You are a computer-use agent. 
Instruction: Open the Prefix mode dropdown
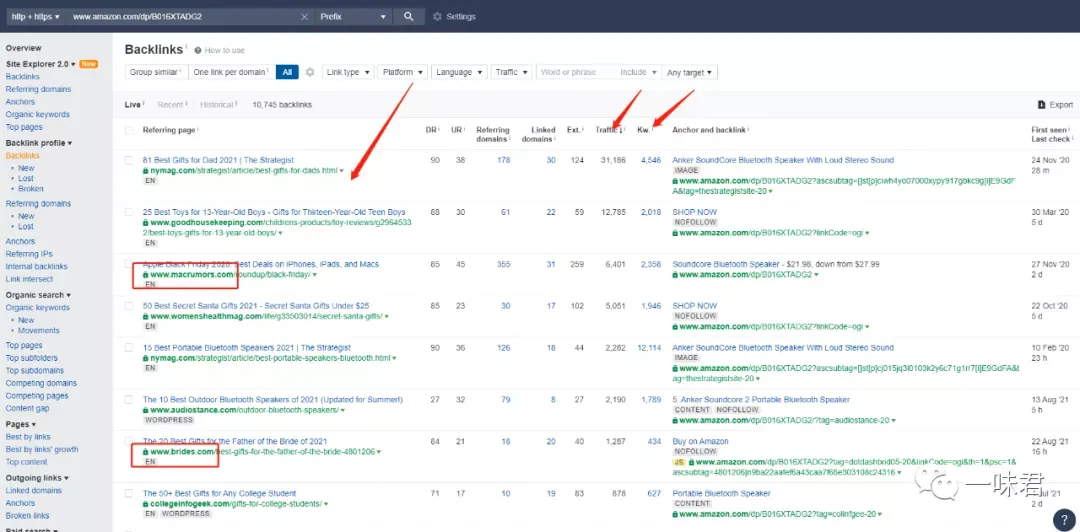pos(353,17)
